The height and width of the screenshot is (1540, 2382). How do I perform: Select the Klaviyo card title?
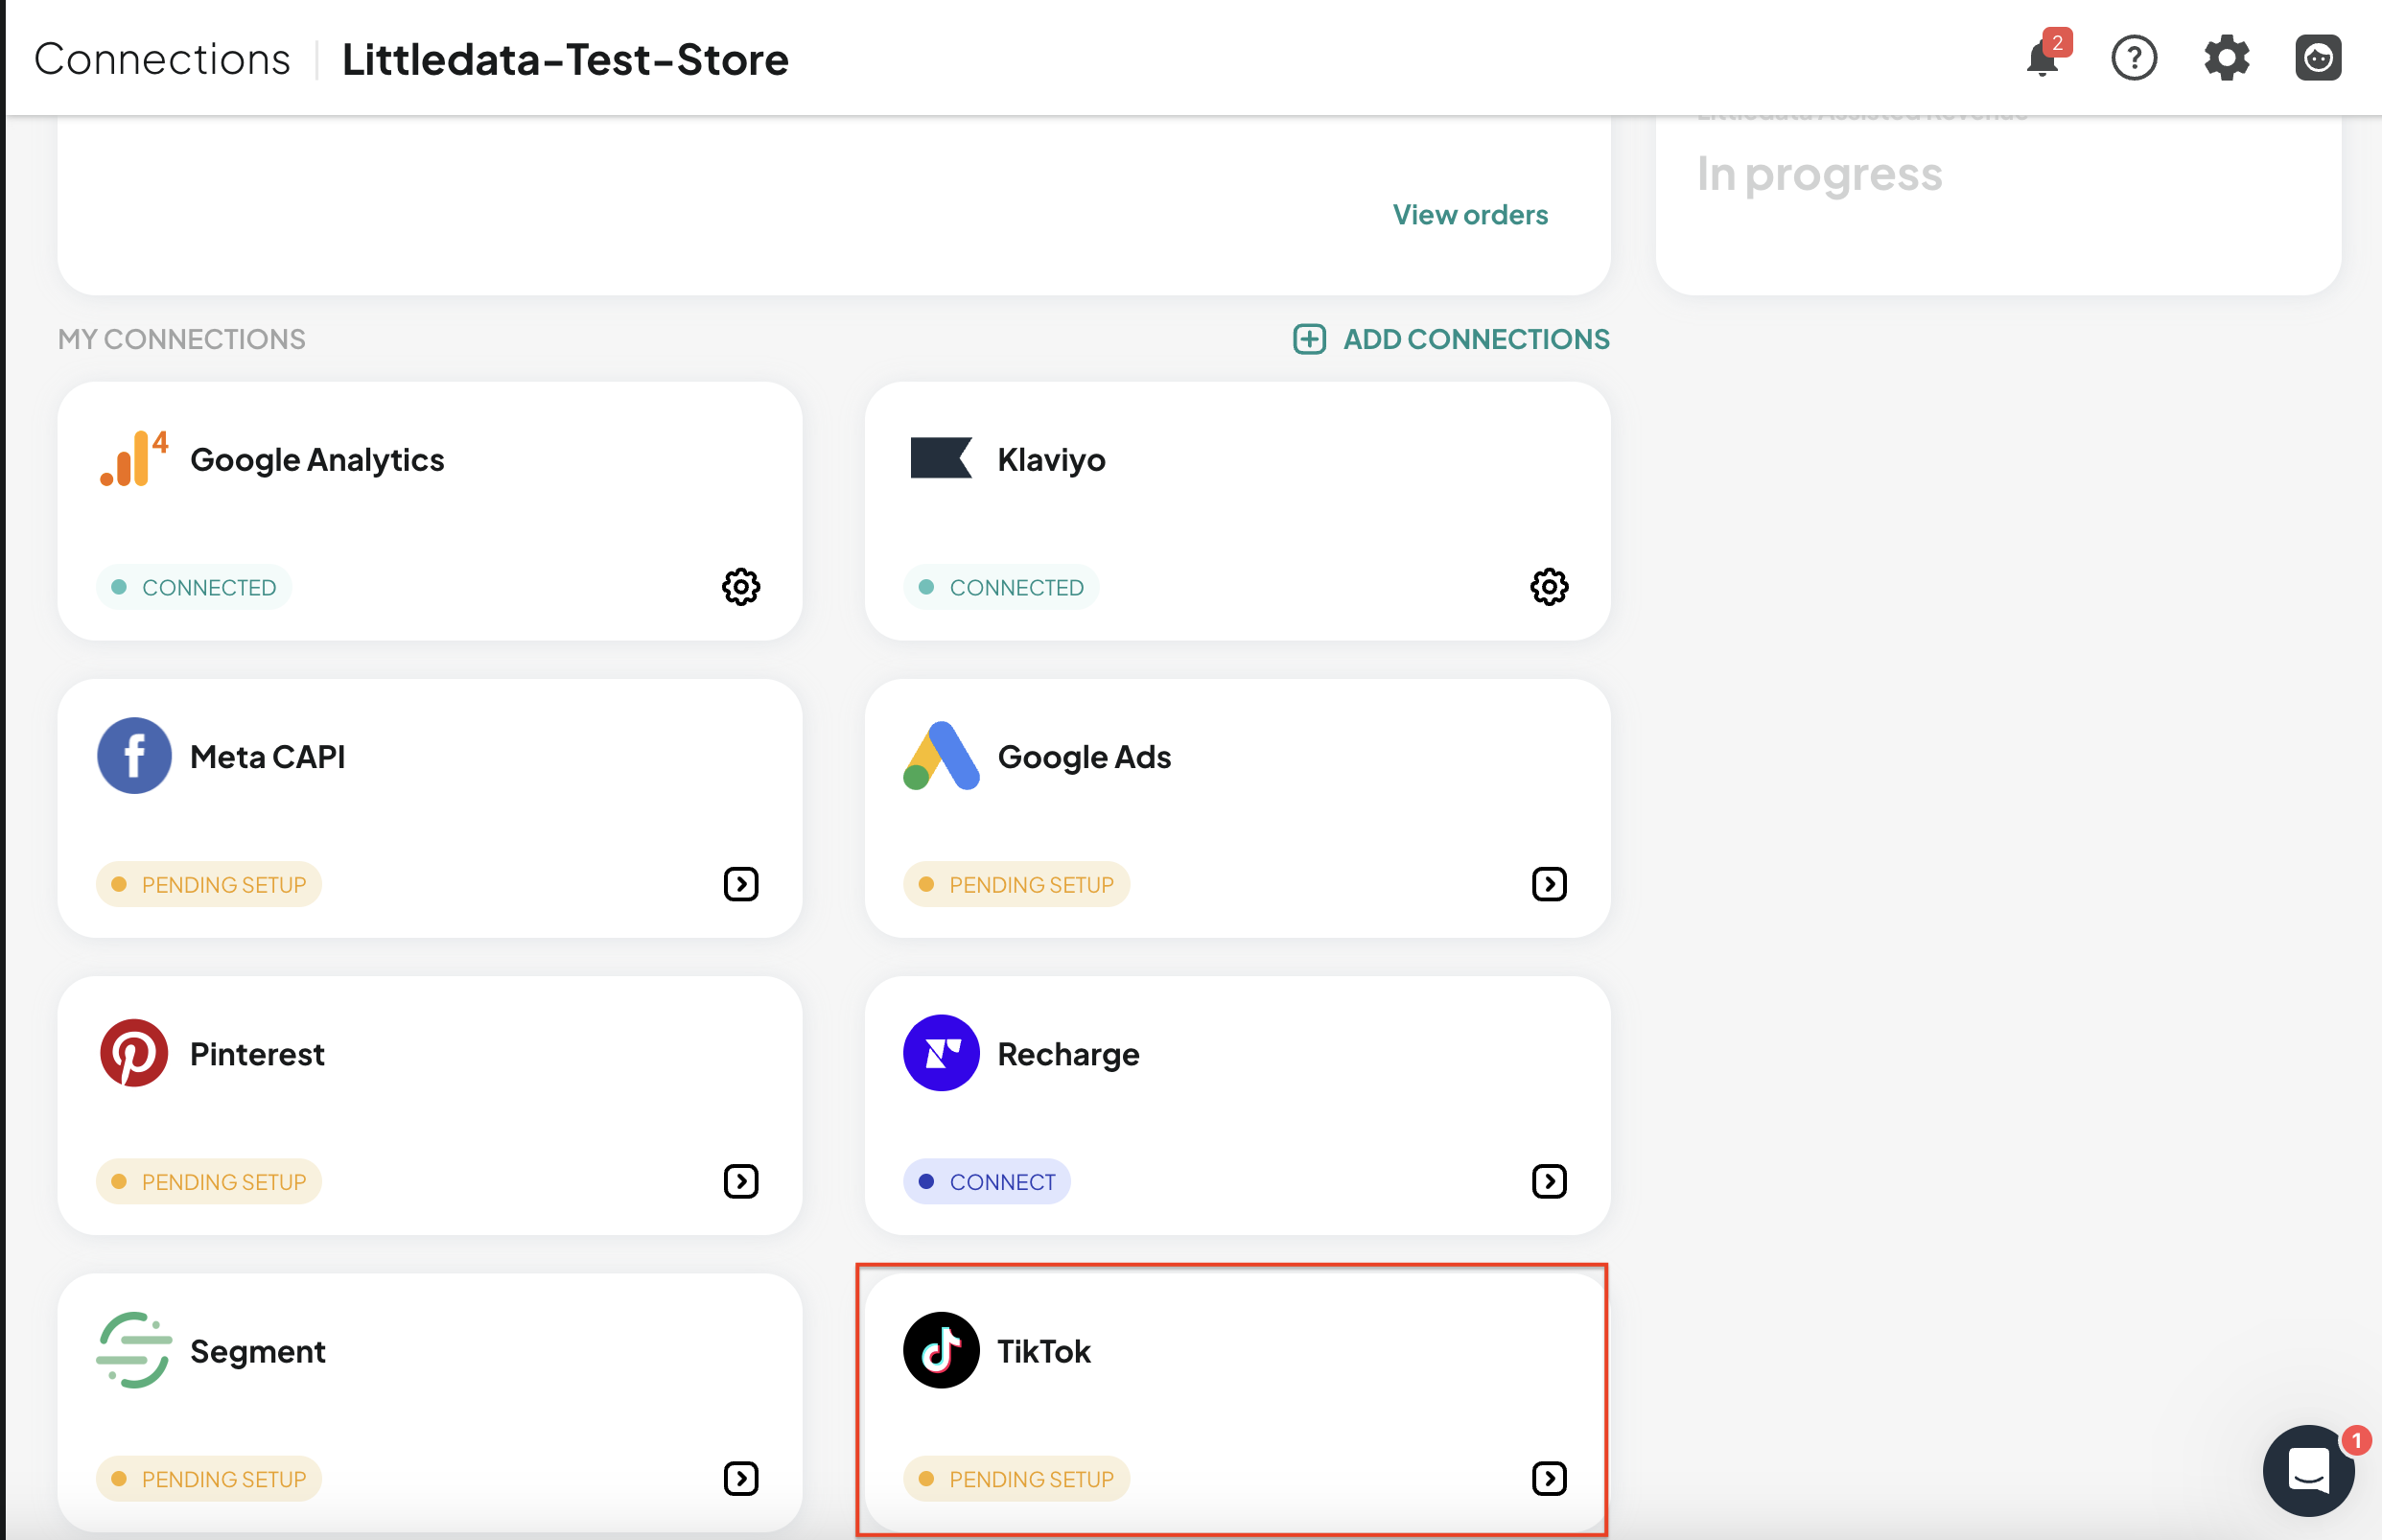coord(1051,459)
